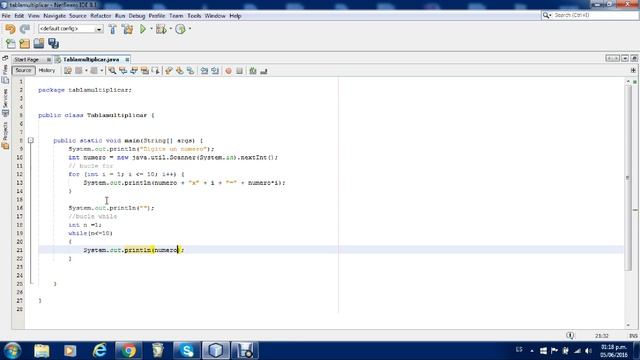Open the dropdown arrow beside Debug Project
This screenshot has width=640, height=360.
[171, 29]
